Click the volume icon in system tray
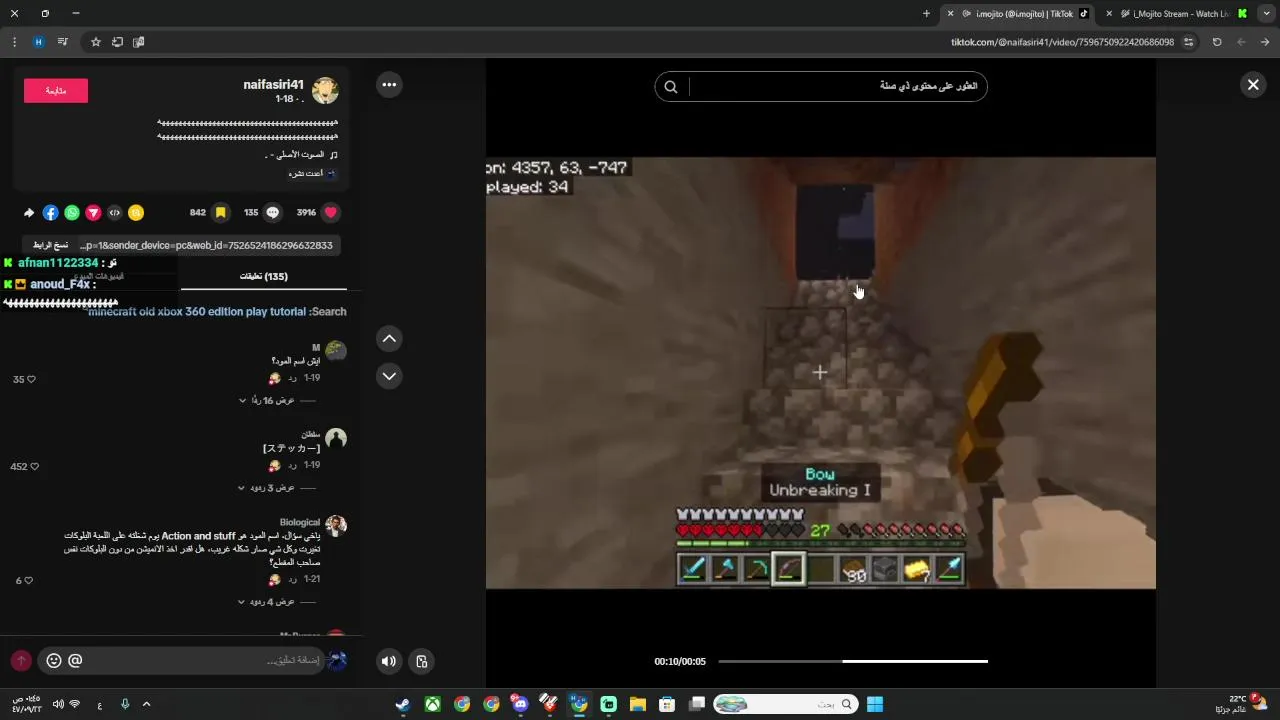Image resolution: width=1280 pixels, height=720 pixels. (58, 704)
